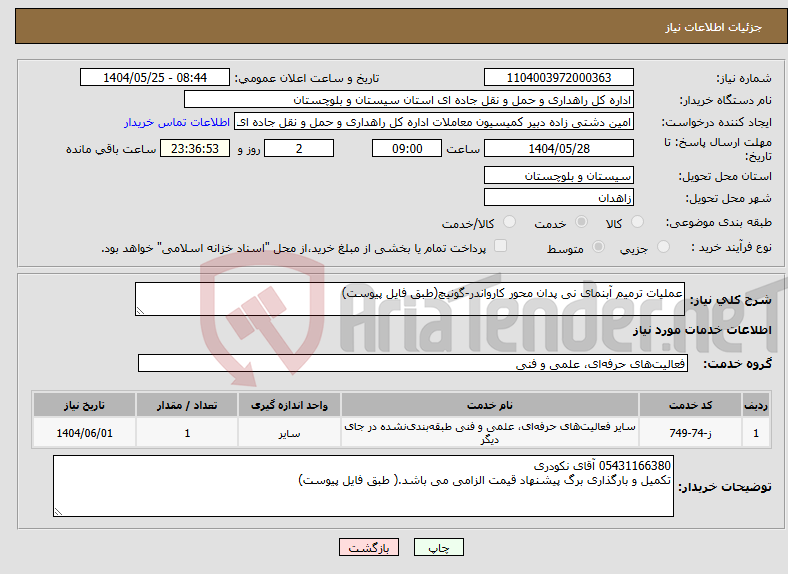Click the announcement date field 1404/05/25 - 08:44
This screenshot has height=574, width=788.
point(155,77)
